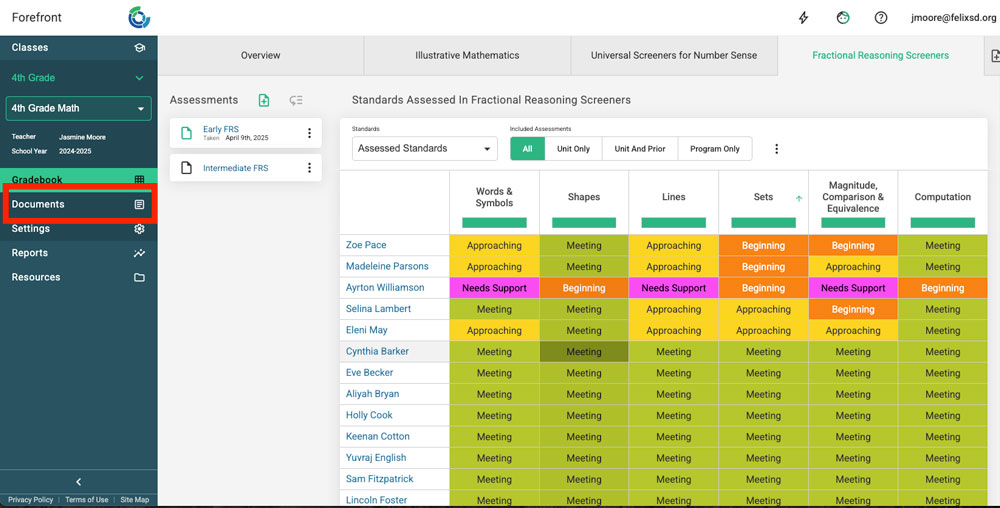Viewport: 1000px width, 508px height.
Task: Select the Unit And Prior filter
Action: click(640, 149)
